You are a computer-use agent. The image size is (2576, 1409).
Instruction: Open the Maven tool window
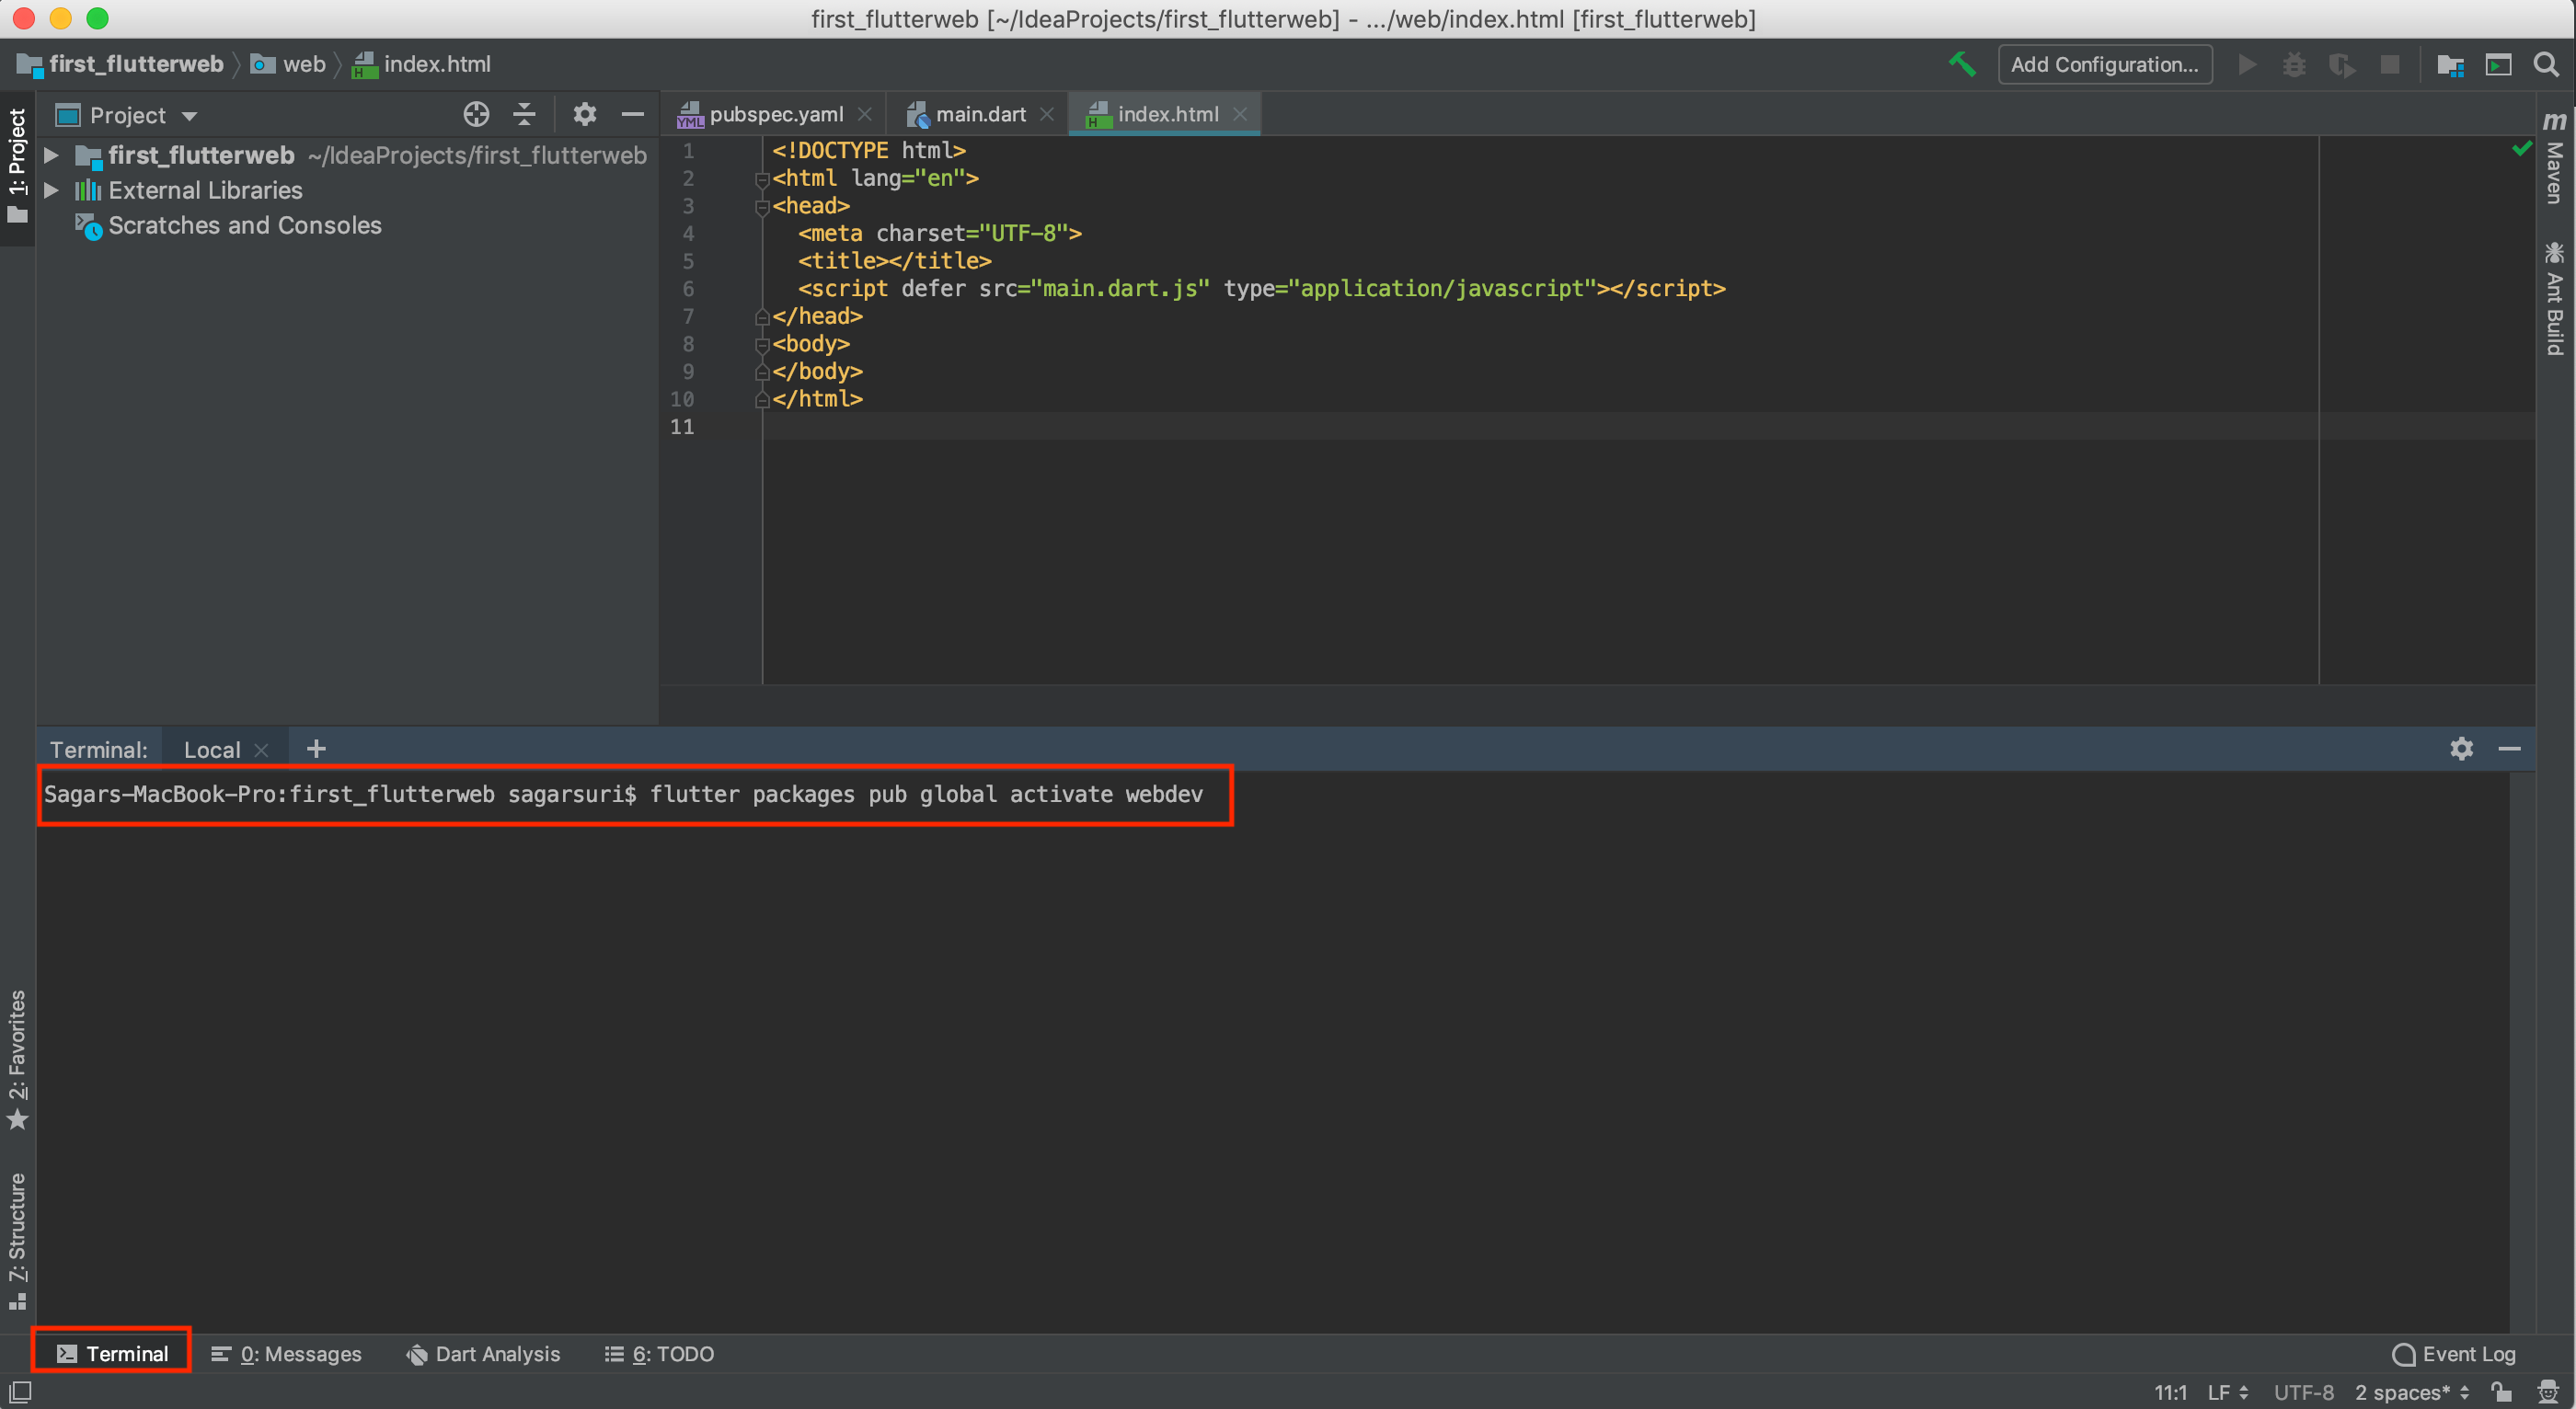click(x=2554, y=158)
